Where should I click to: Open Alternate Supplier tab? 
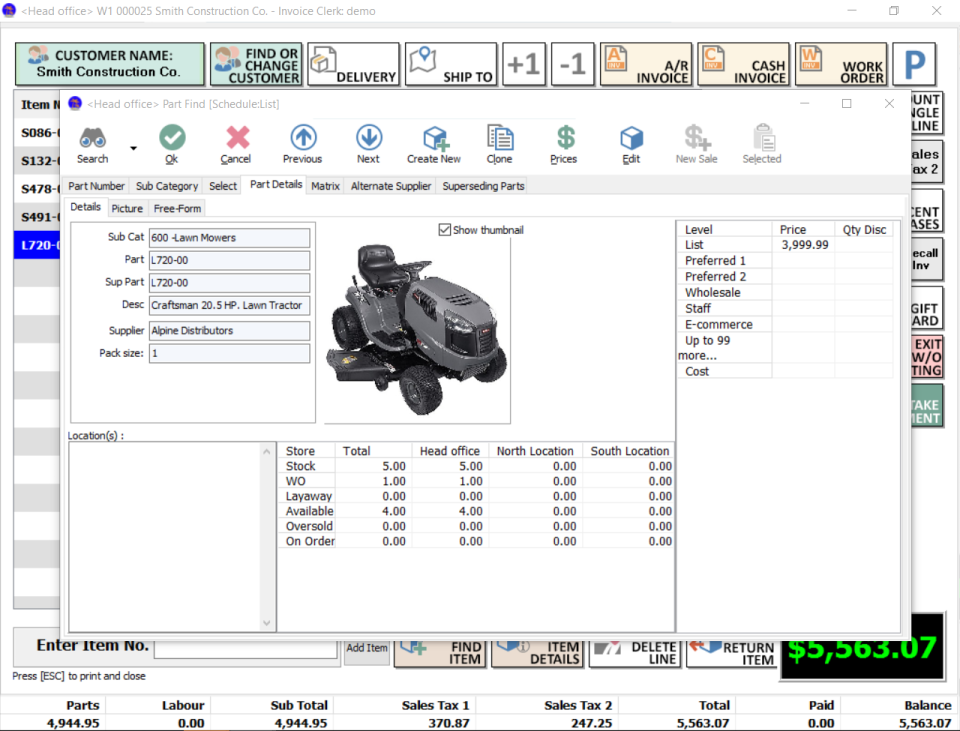391,186
